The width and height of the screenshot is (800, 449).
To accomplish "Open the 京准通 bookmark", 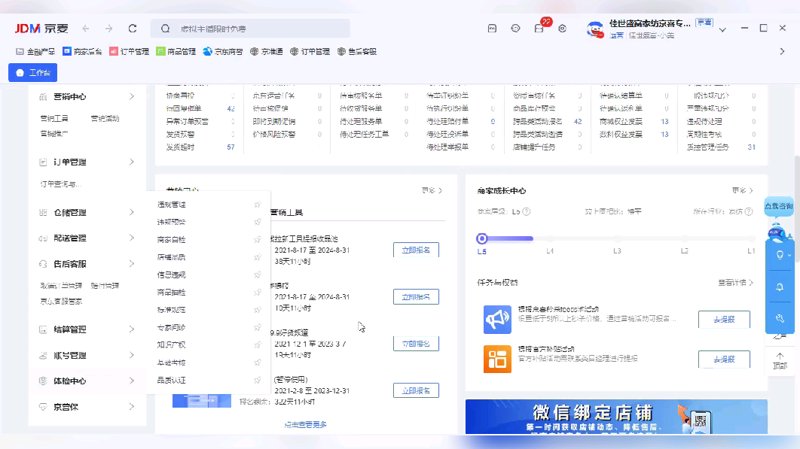I will pos(266,52).
